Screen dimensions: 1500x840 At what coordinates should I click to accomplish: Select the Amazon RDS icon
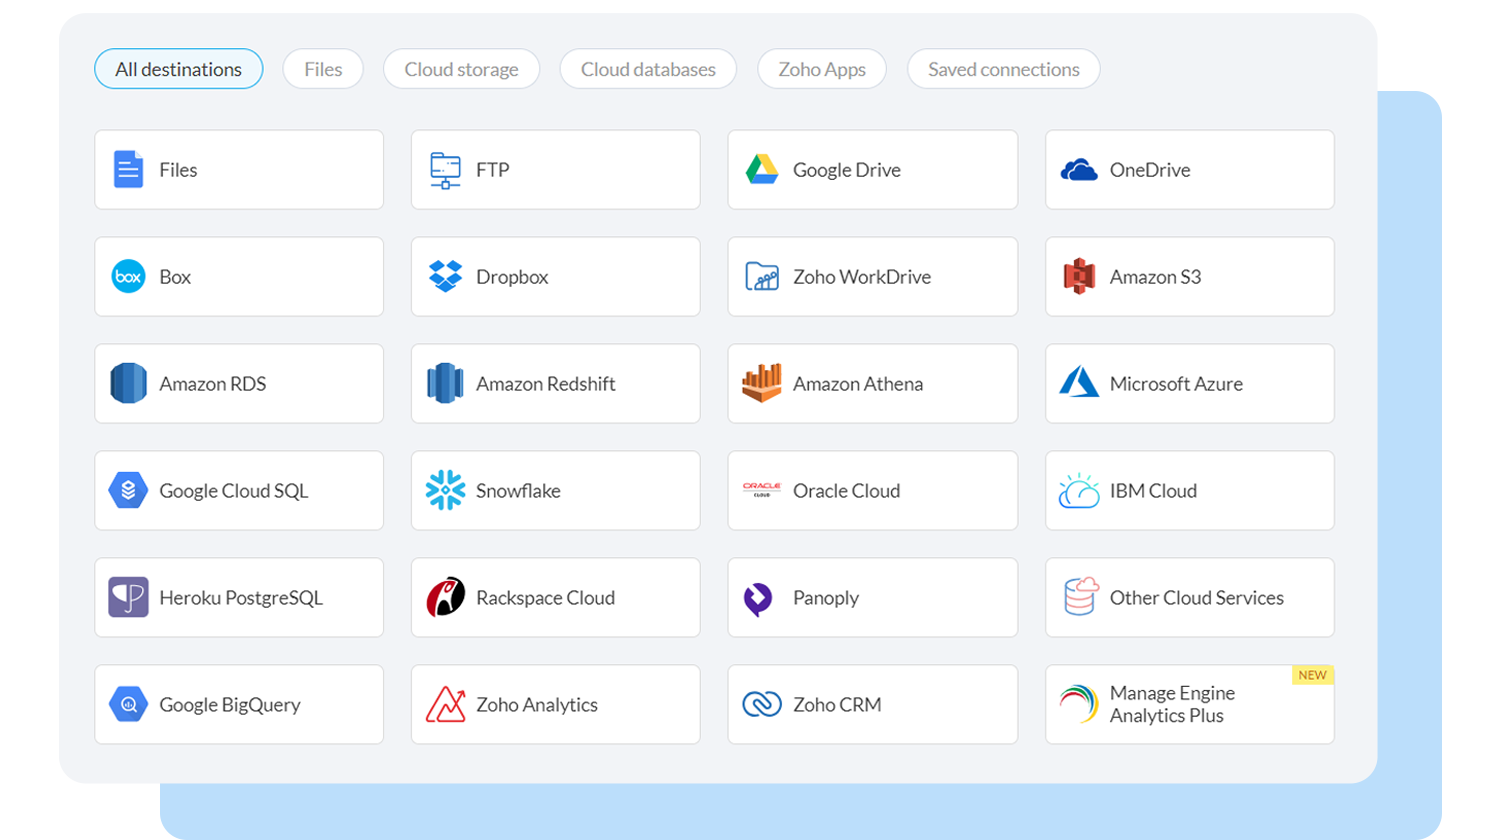pos(128,384)
